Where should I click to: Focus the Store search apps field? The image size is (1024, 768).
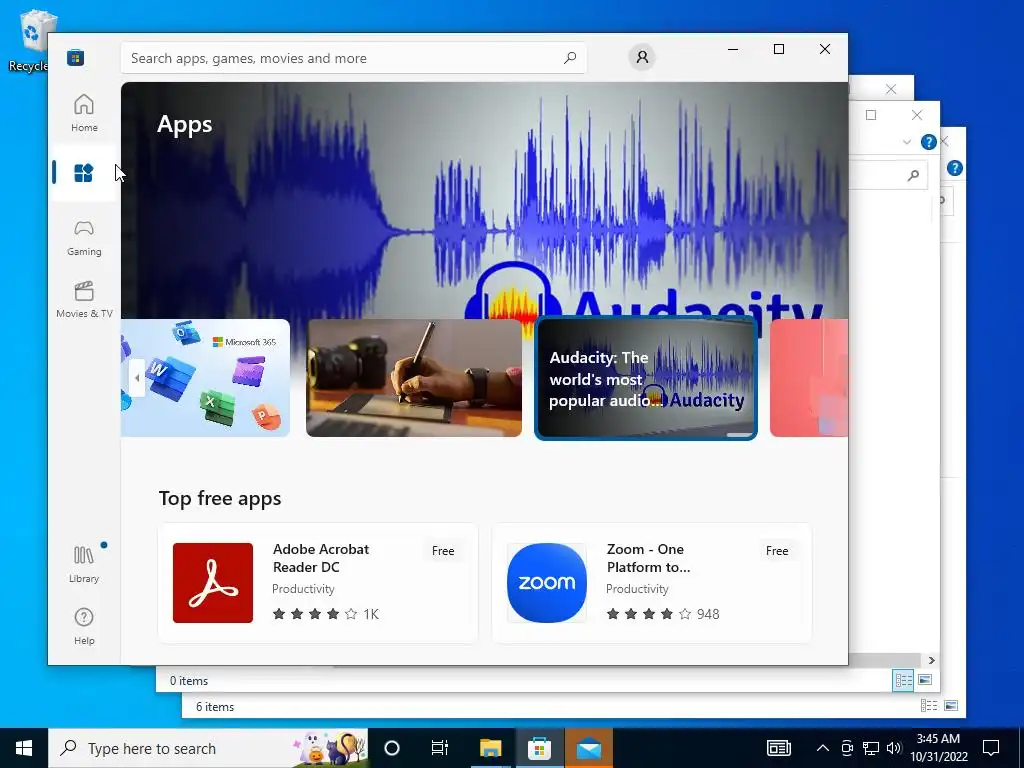click(353, 58)
